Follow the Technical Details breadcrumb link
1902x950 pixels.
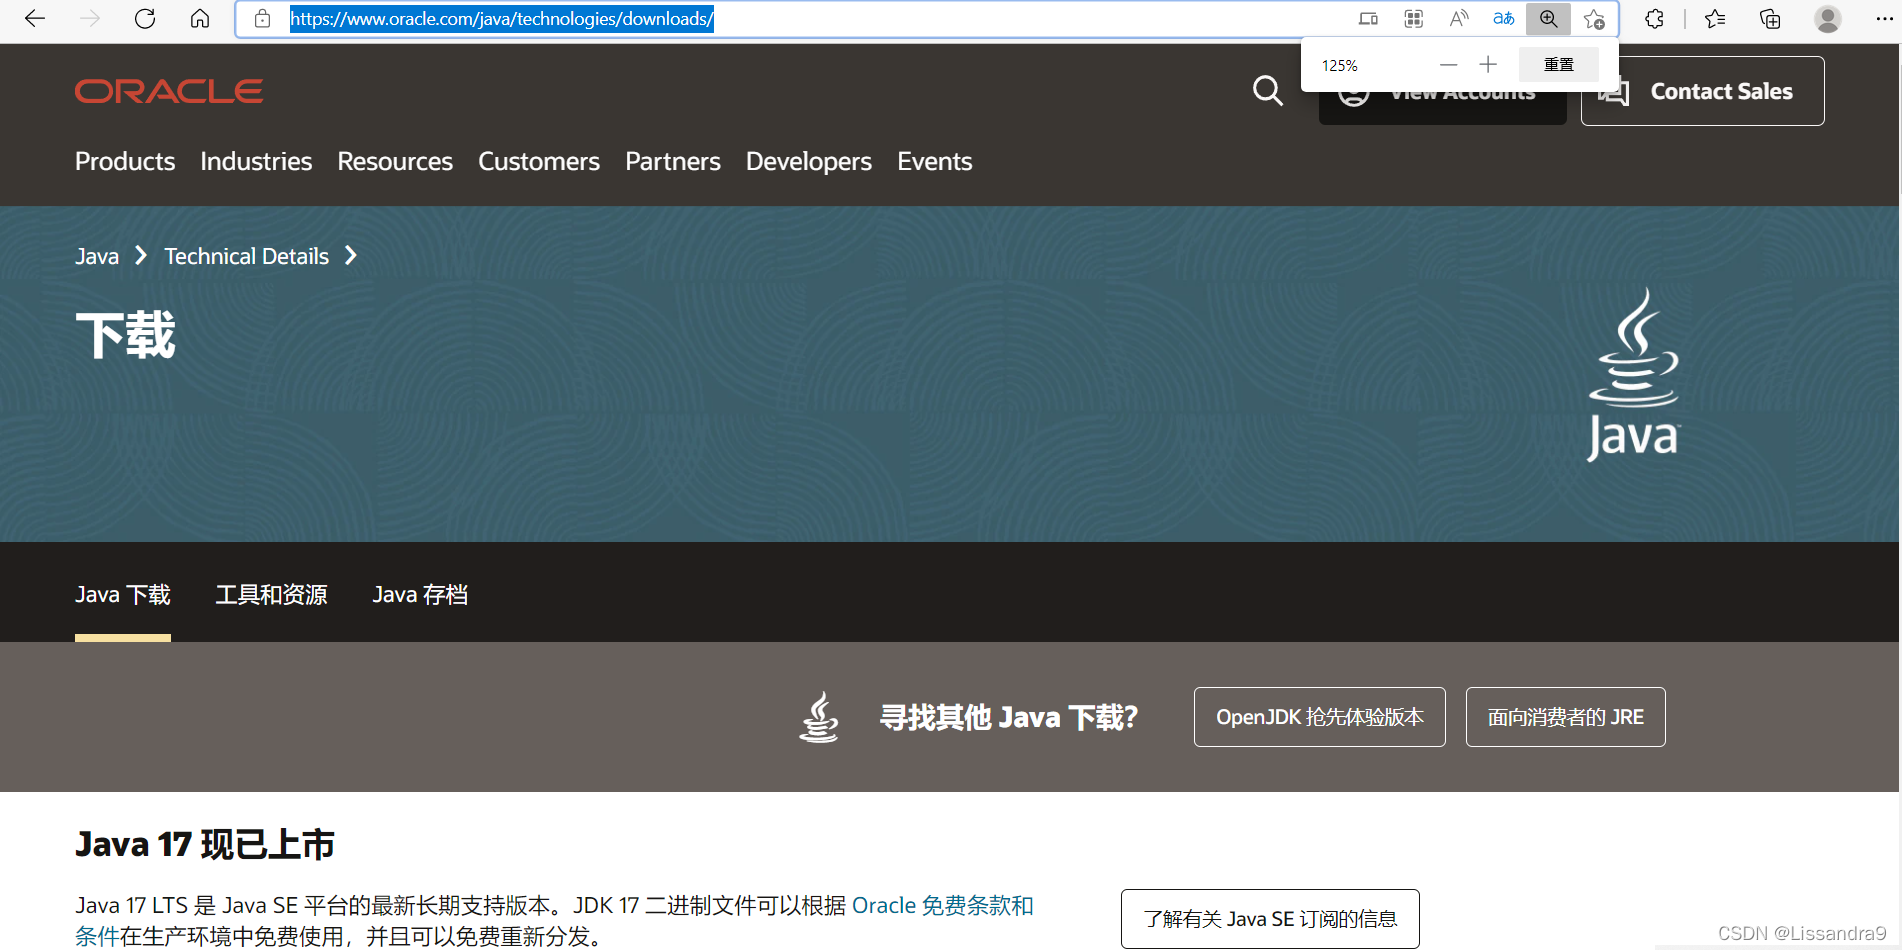(247, 256)
